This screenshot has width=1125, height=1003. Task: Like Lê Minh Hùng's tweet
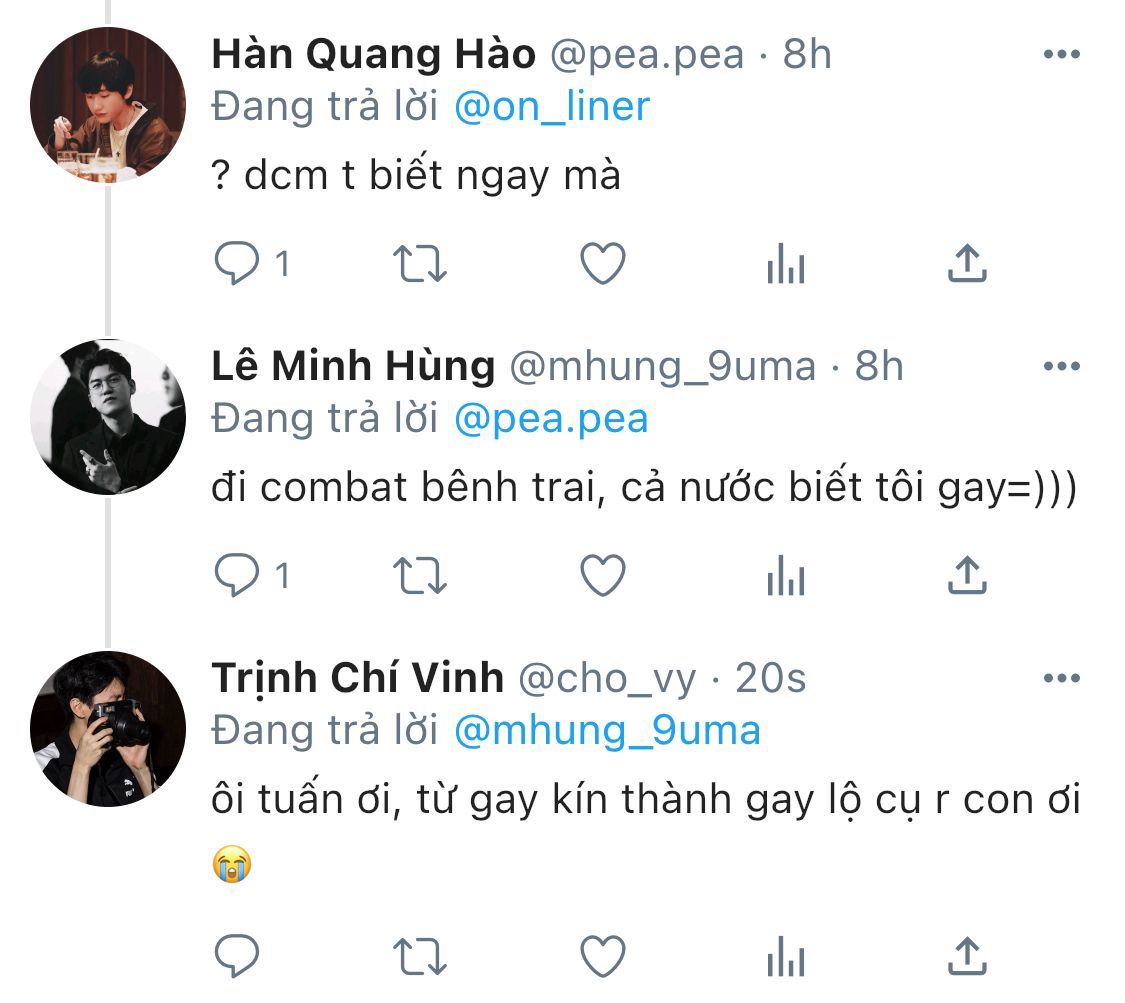pyautogui.click(x=603, y=576)
